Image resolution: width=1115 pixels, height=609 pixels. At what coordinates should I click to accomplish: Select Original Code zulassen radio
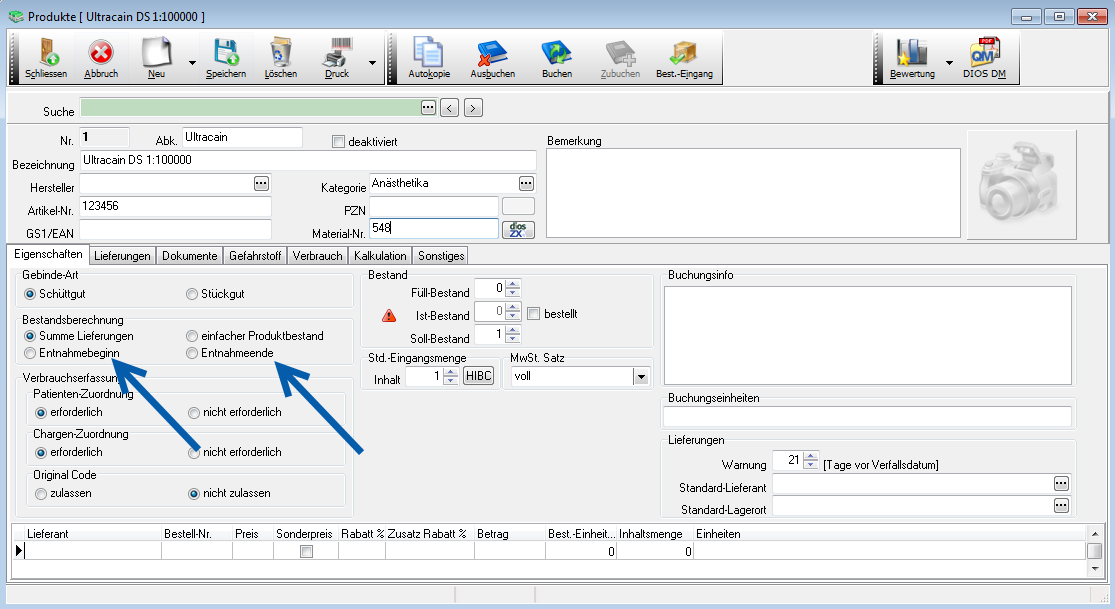[x=41, y=494]
